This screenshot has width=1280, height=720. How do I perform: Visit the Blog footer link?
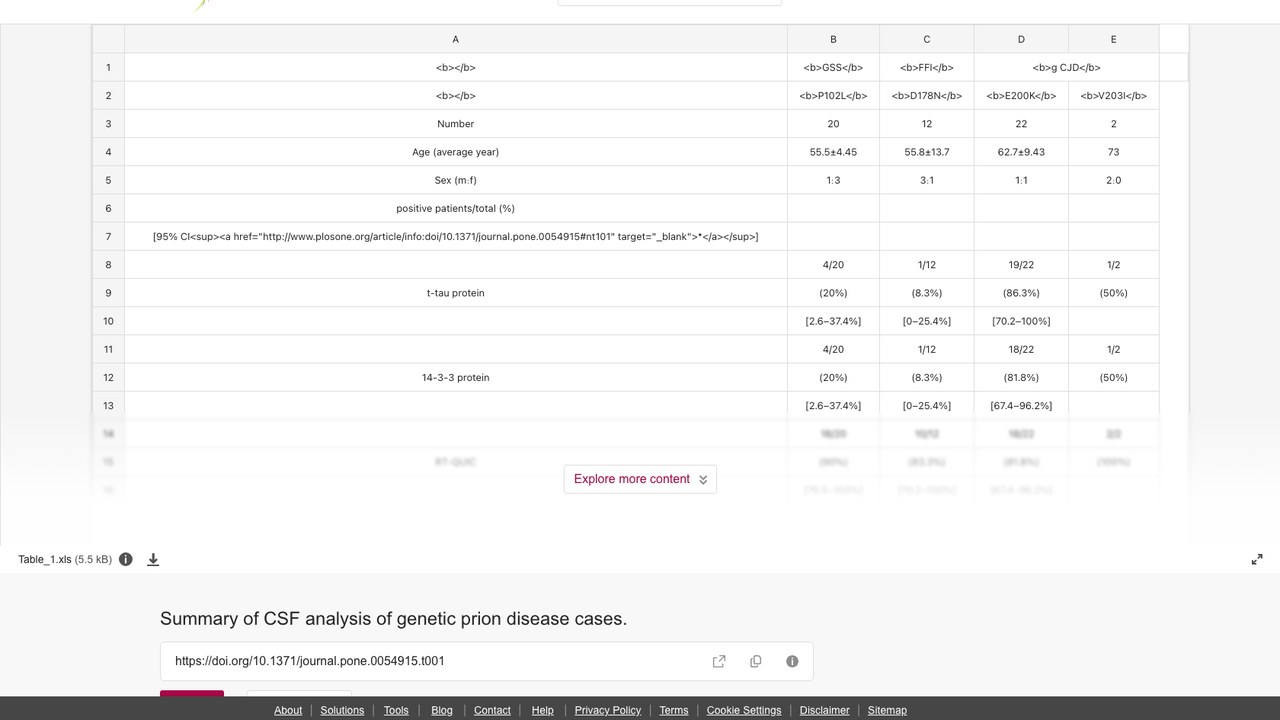442,710
